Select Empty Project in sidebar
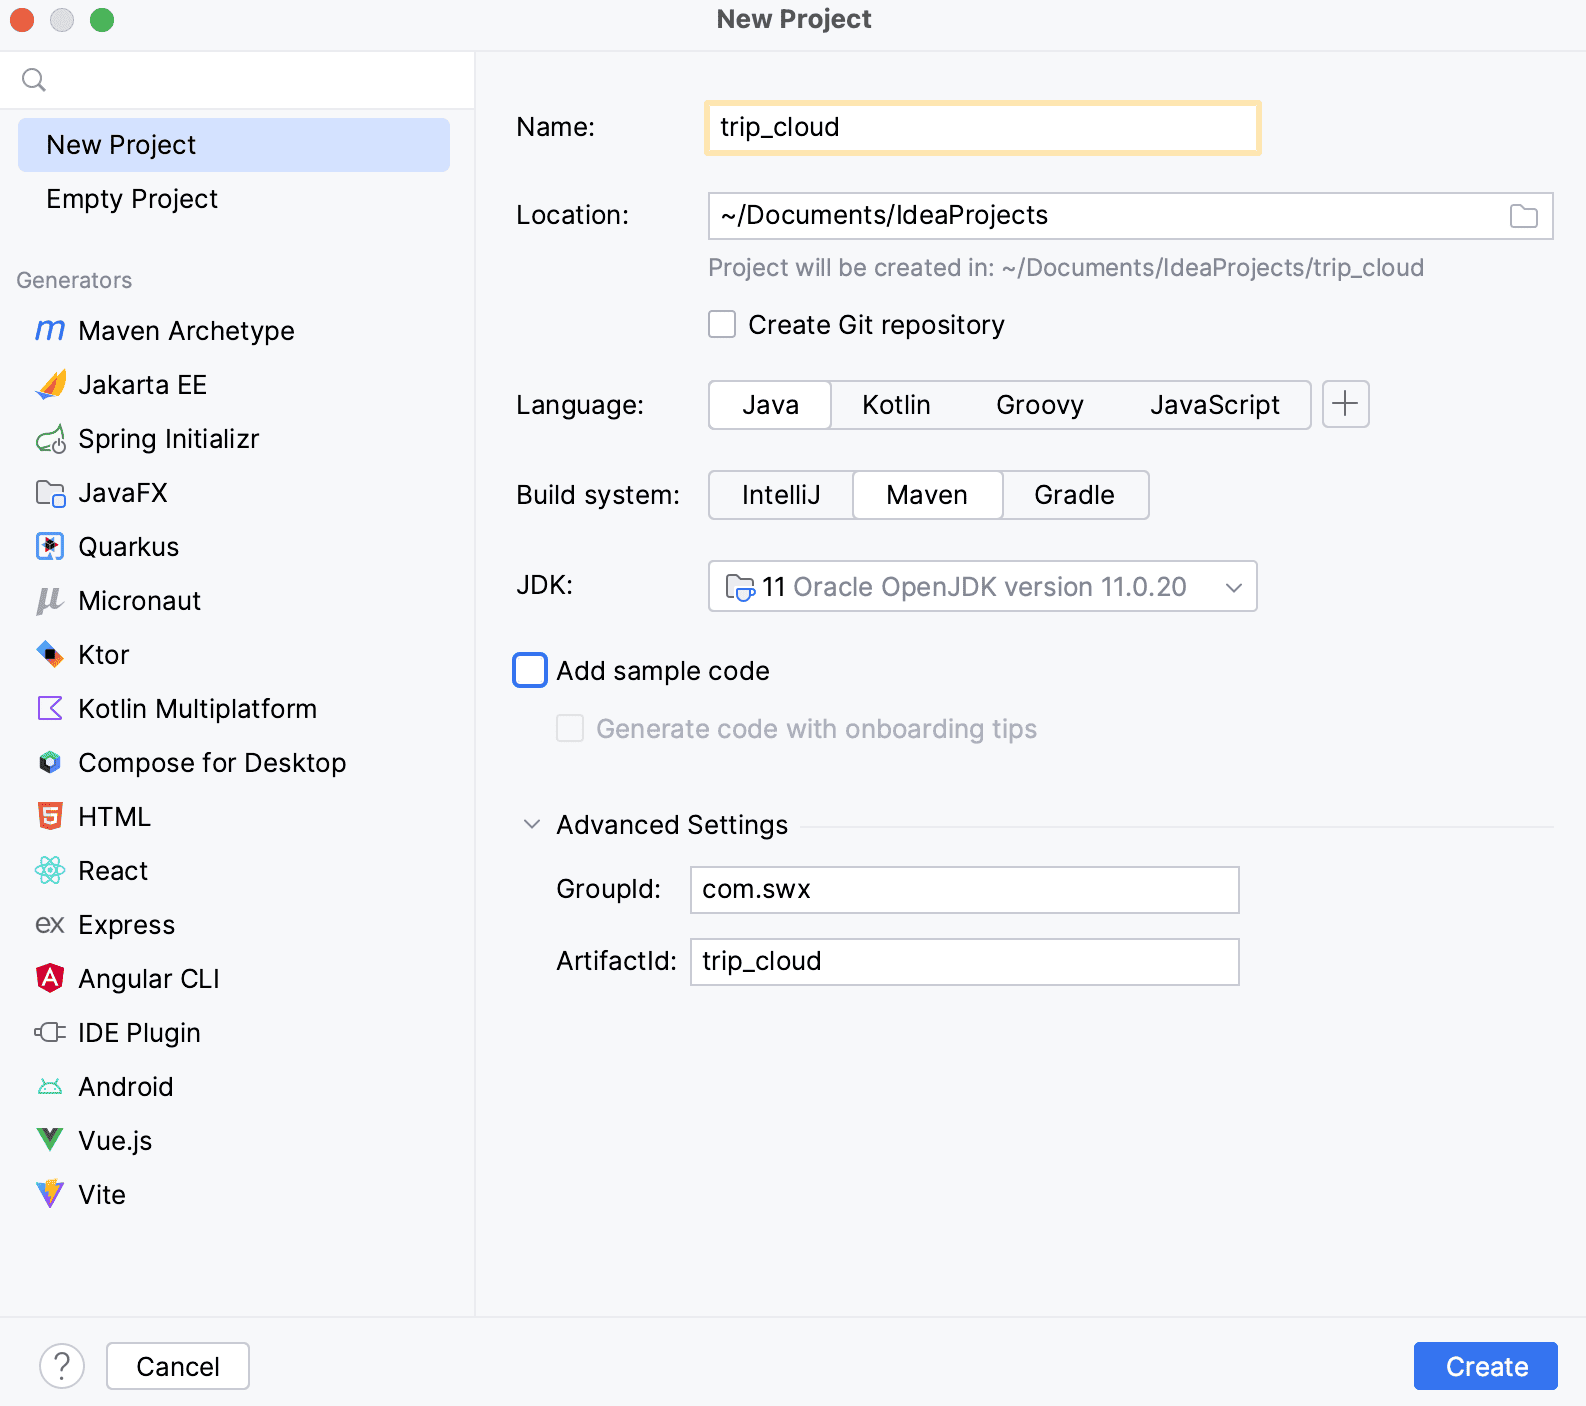 132,199
